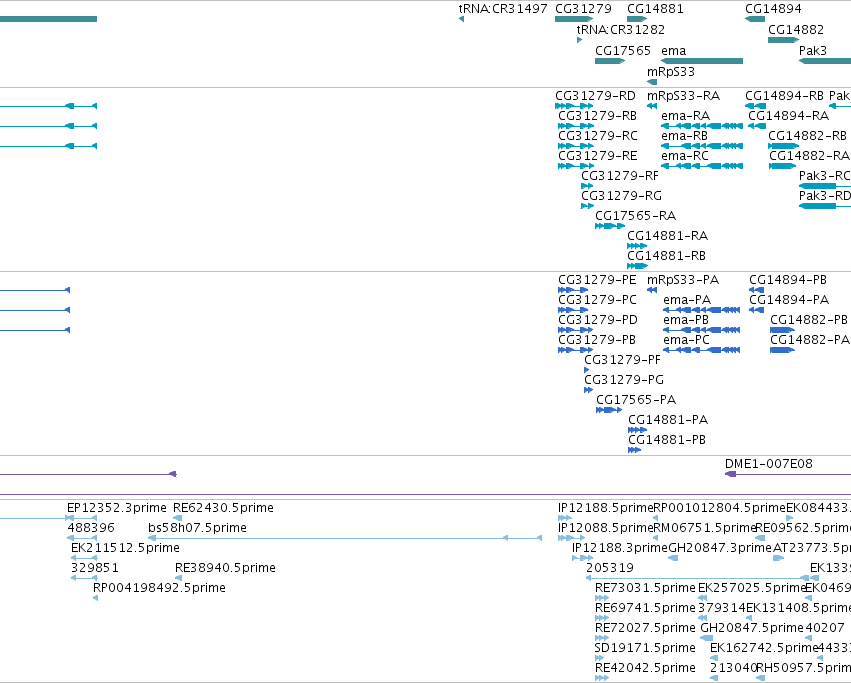Click transcript CG14881-RB

pyautogui.click(x=666, y=257)
